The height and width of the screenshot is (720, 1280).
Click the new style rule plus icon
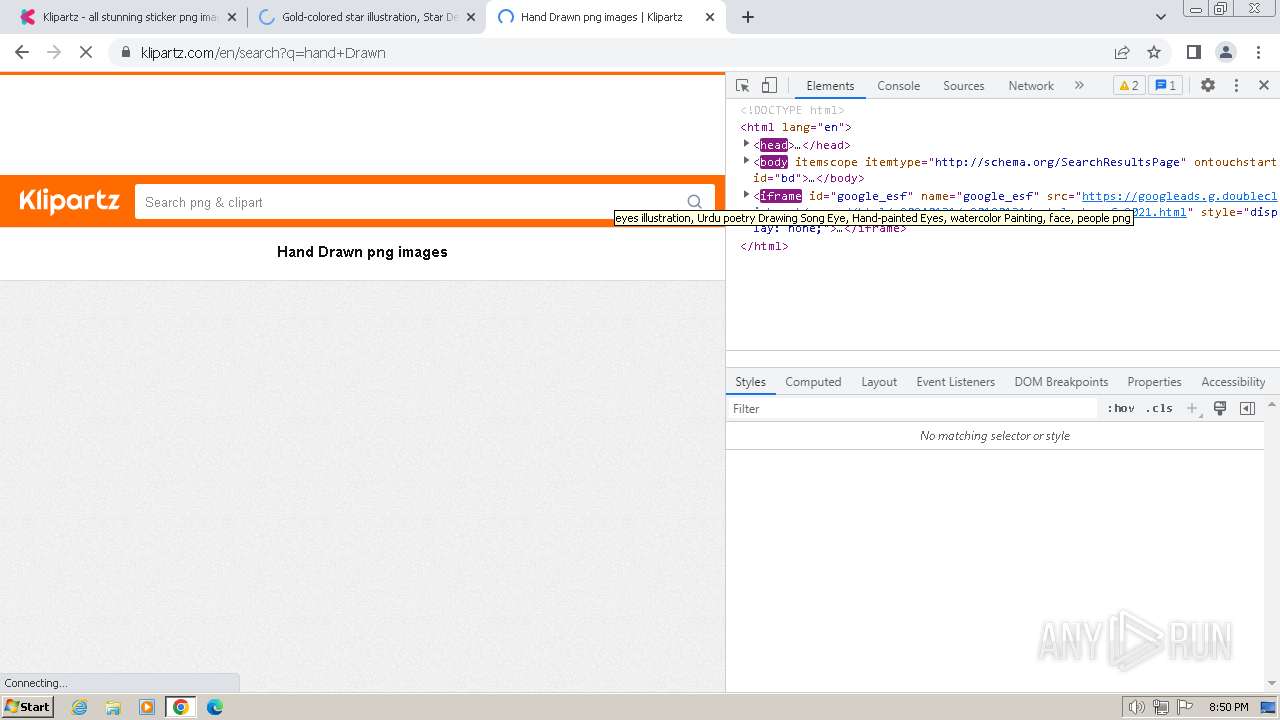(x=1192, y=408)
